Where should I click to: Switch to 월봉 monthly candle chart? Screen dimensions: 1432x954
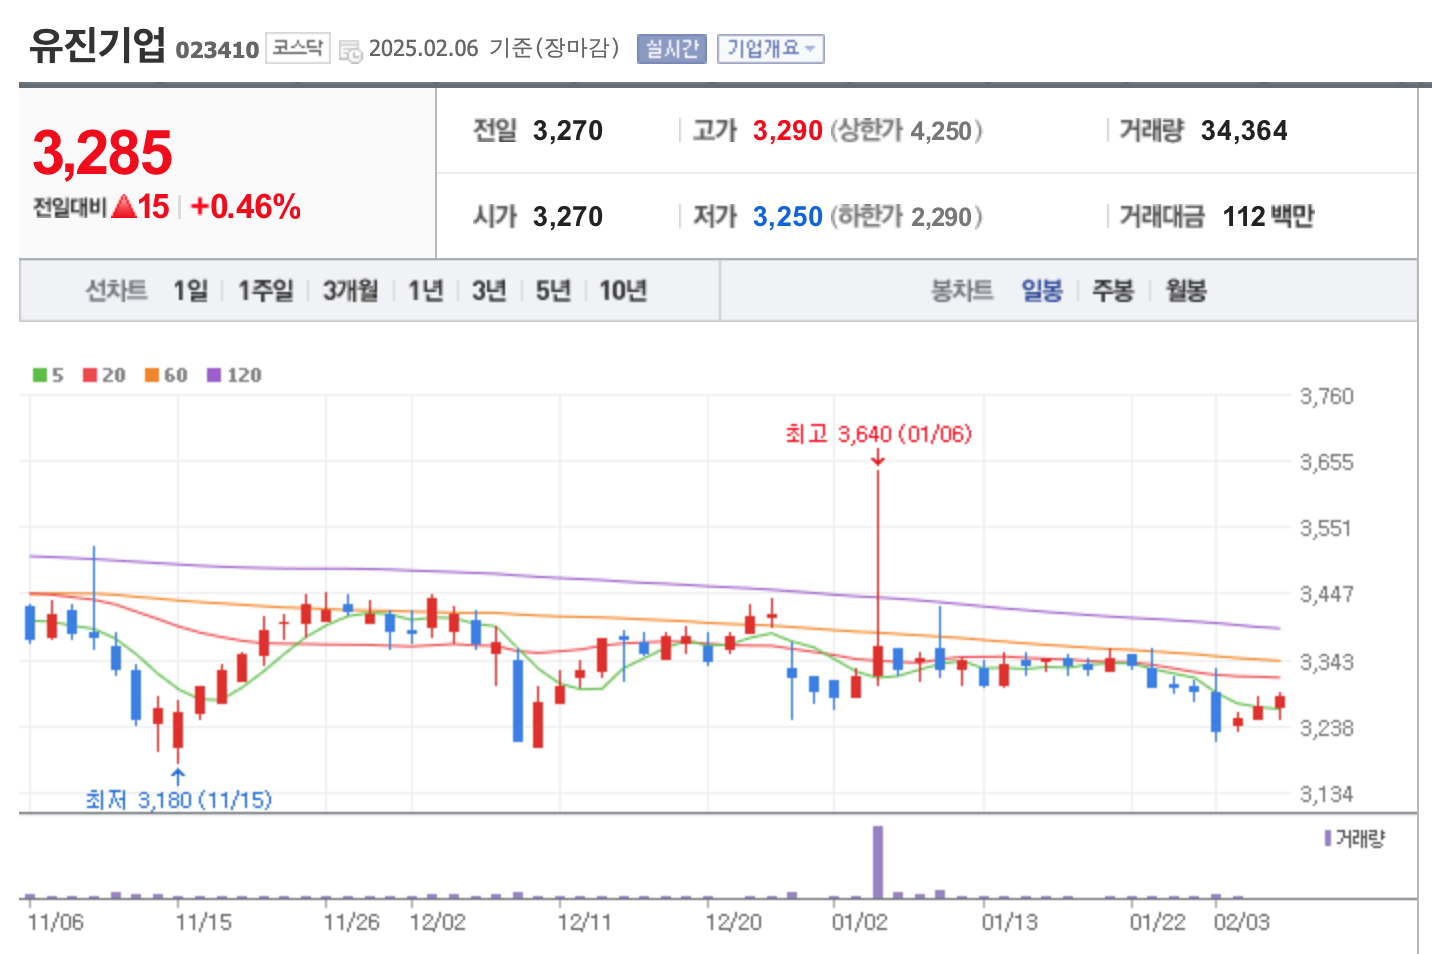click(1186, 290)
